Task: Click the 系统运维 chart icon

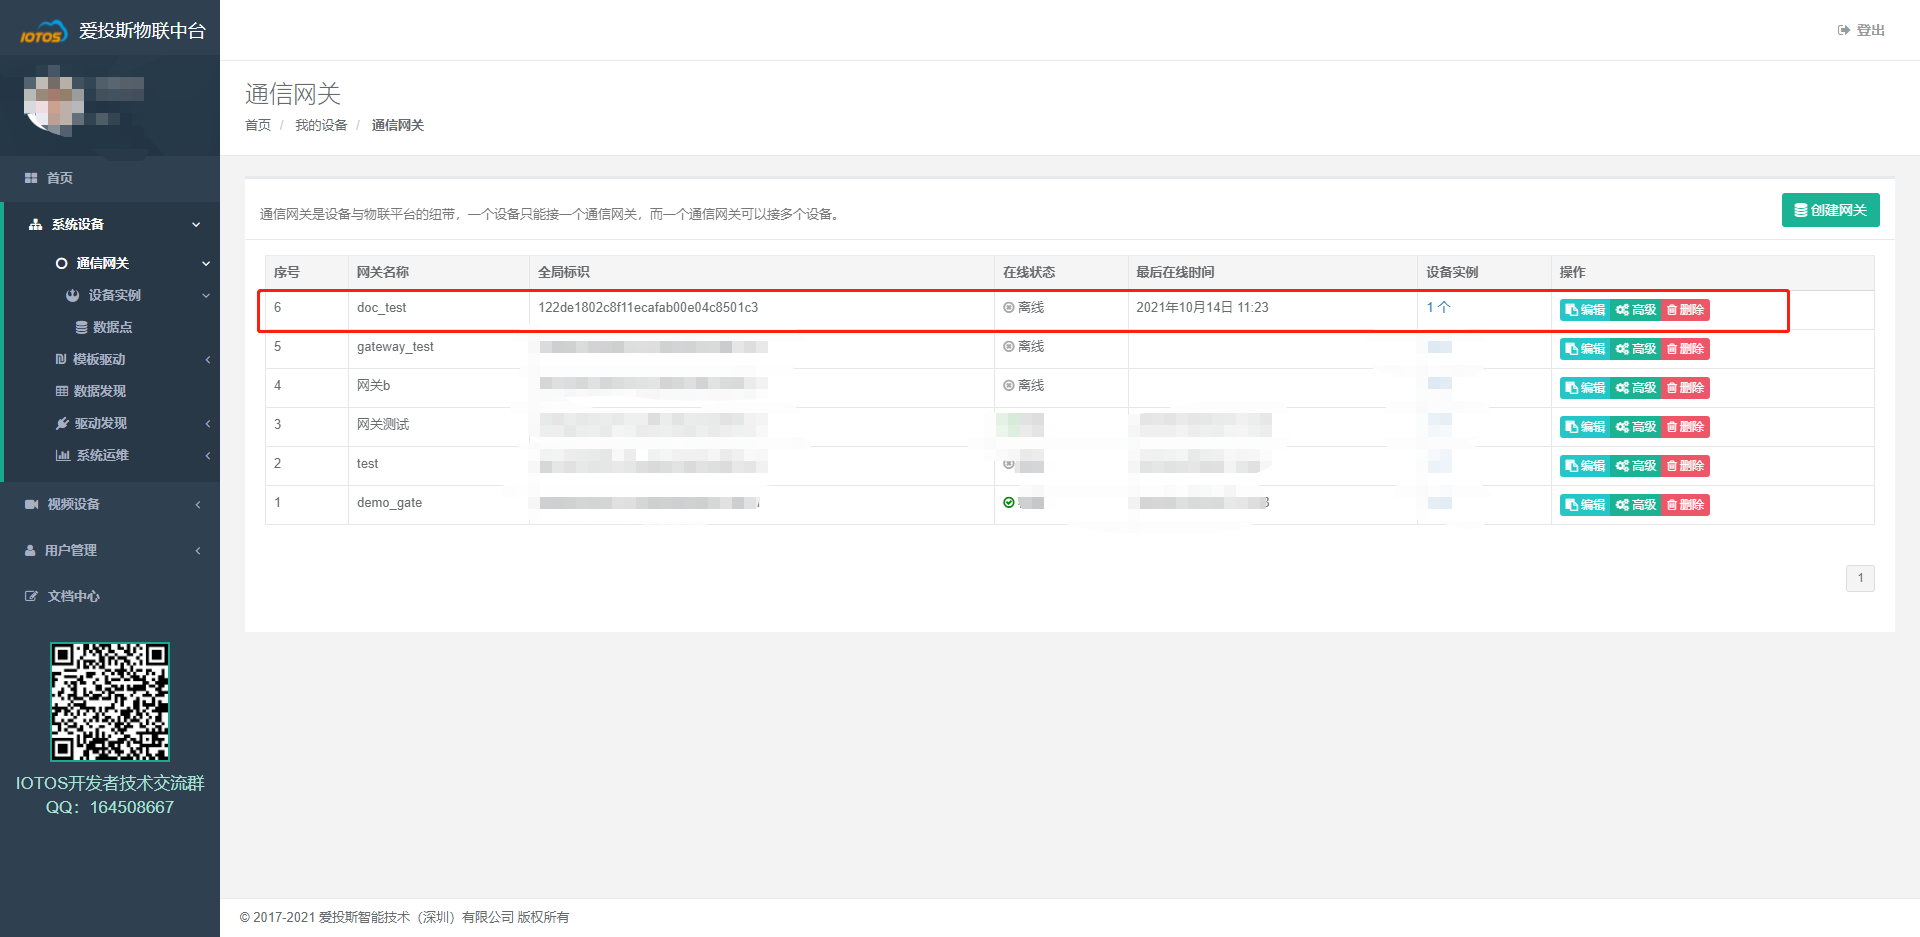Action: click(63, 455)
